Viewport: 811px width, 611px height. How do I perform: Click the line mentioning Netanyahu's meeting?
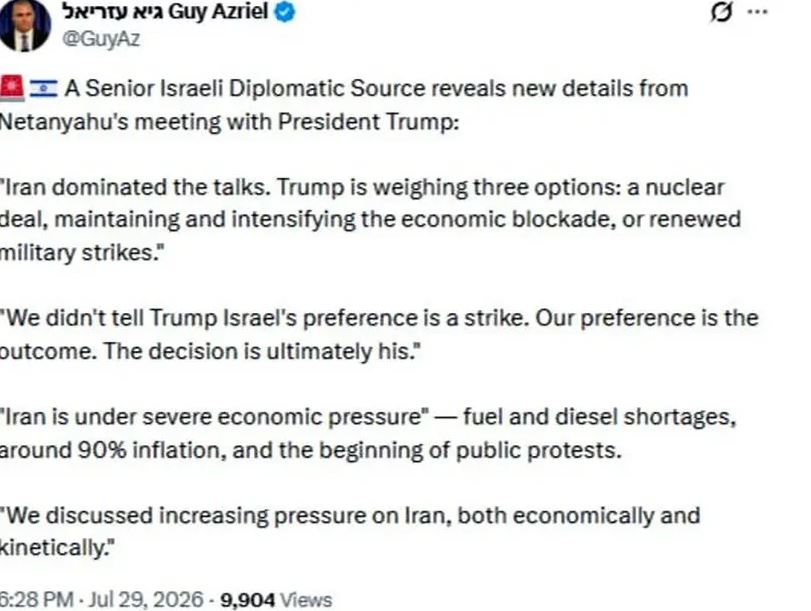point(230,122)
